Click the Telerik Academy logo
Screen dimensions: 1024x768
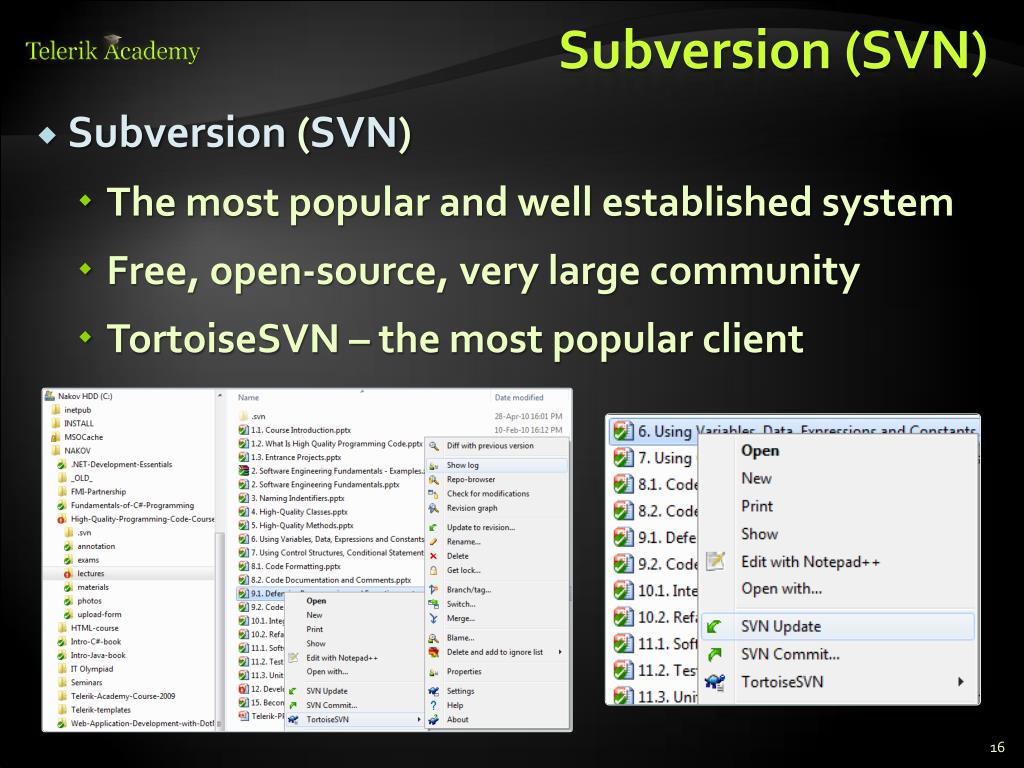click(x=112, y=50)
